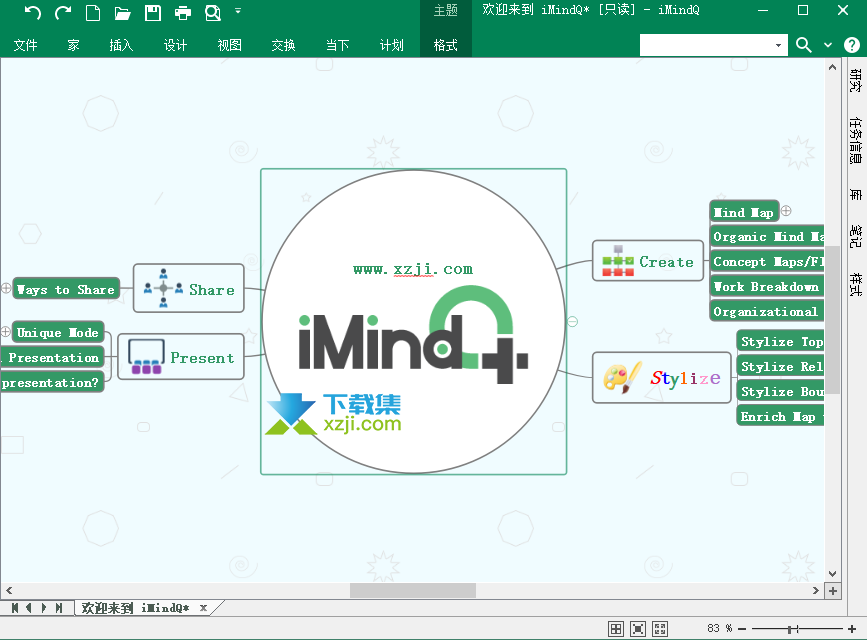This screenshot has height=640, width=867.
Task: Toggle the first grid view button in status bar
Action: [616, 628]
